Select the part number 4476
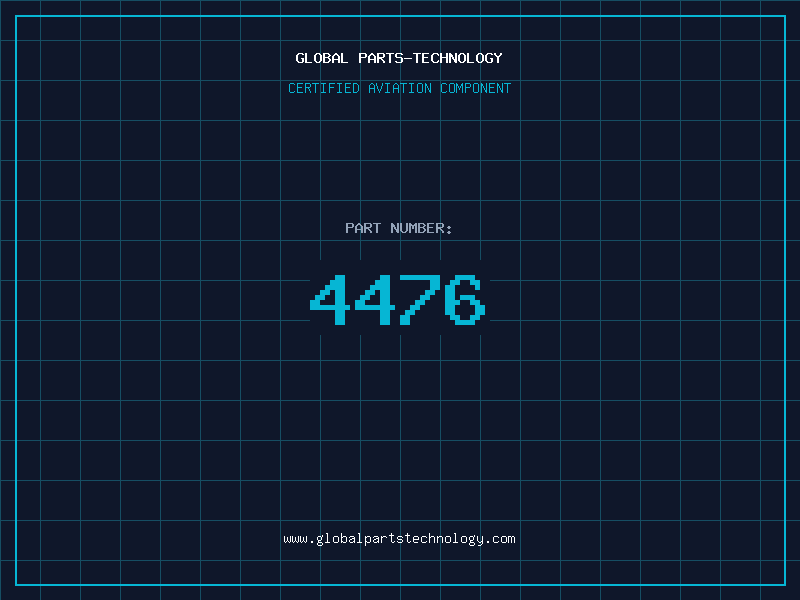Screen dimensions: 800x600 [397, 300]
